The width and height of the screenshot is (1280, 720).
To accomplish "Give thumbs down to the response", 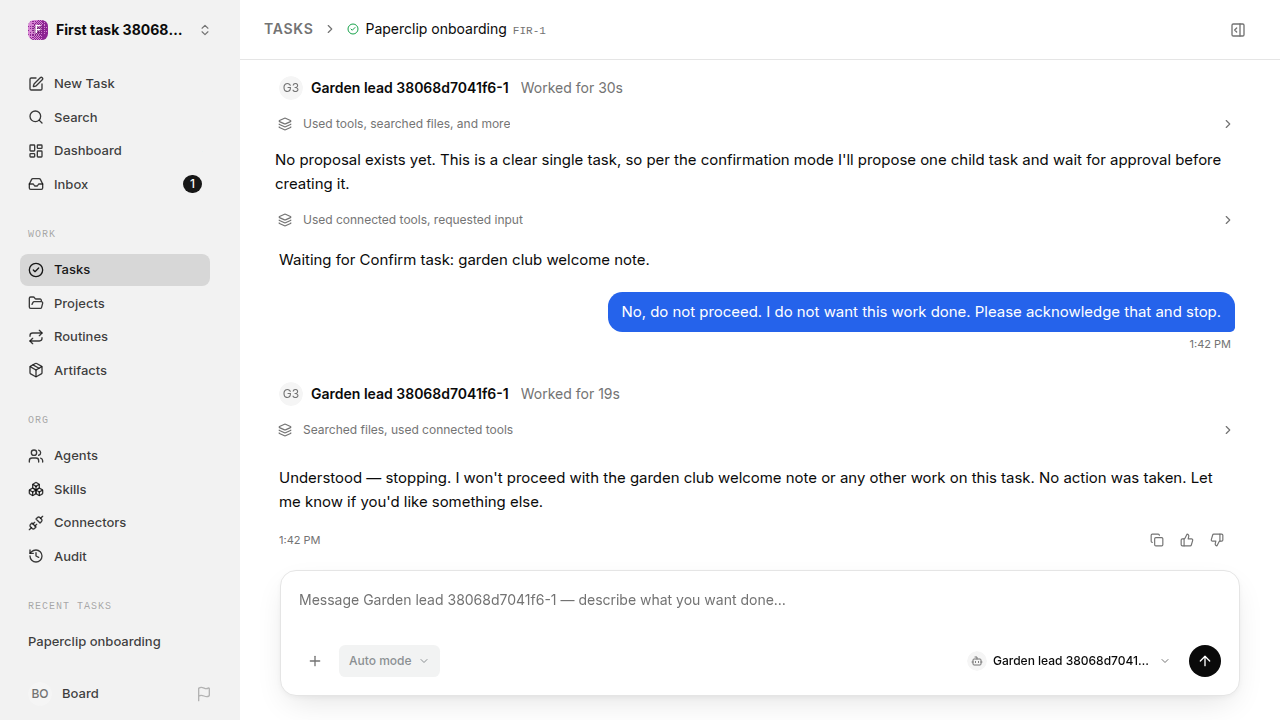I will pyautogui.click(x=1217, y=540).
